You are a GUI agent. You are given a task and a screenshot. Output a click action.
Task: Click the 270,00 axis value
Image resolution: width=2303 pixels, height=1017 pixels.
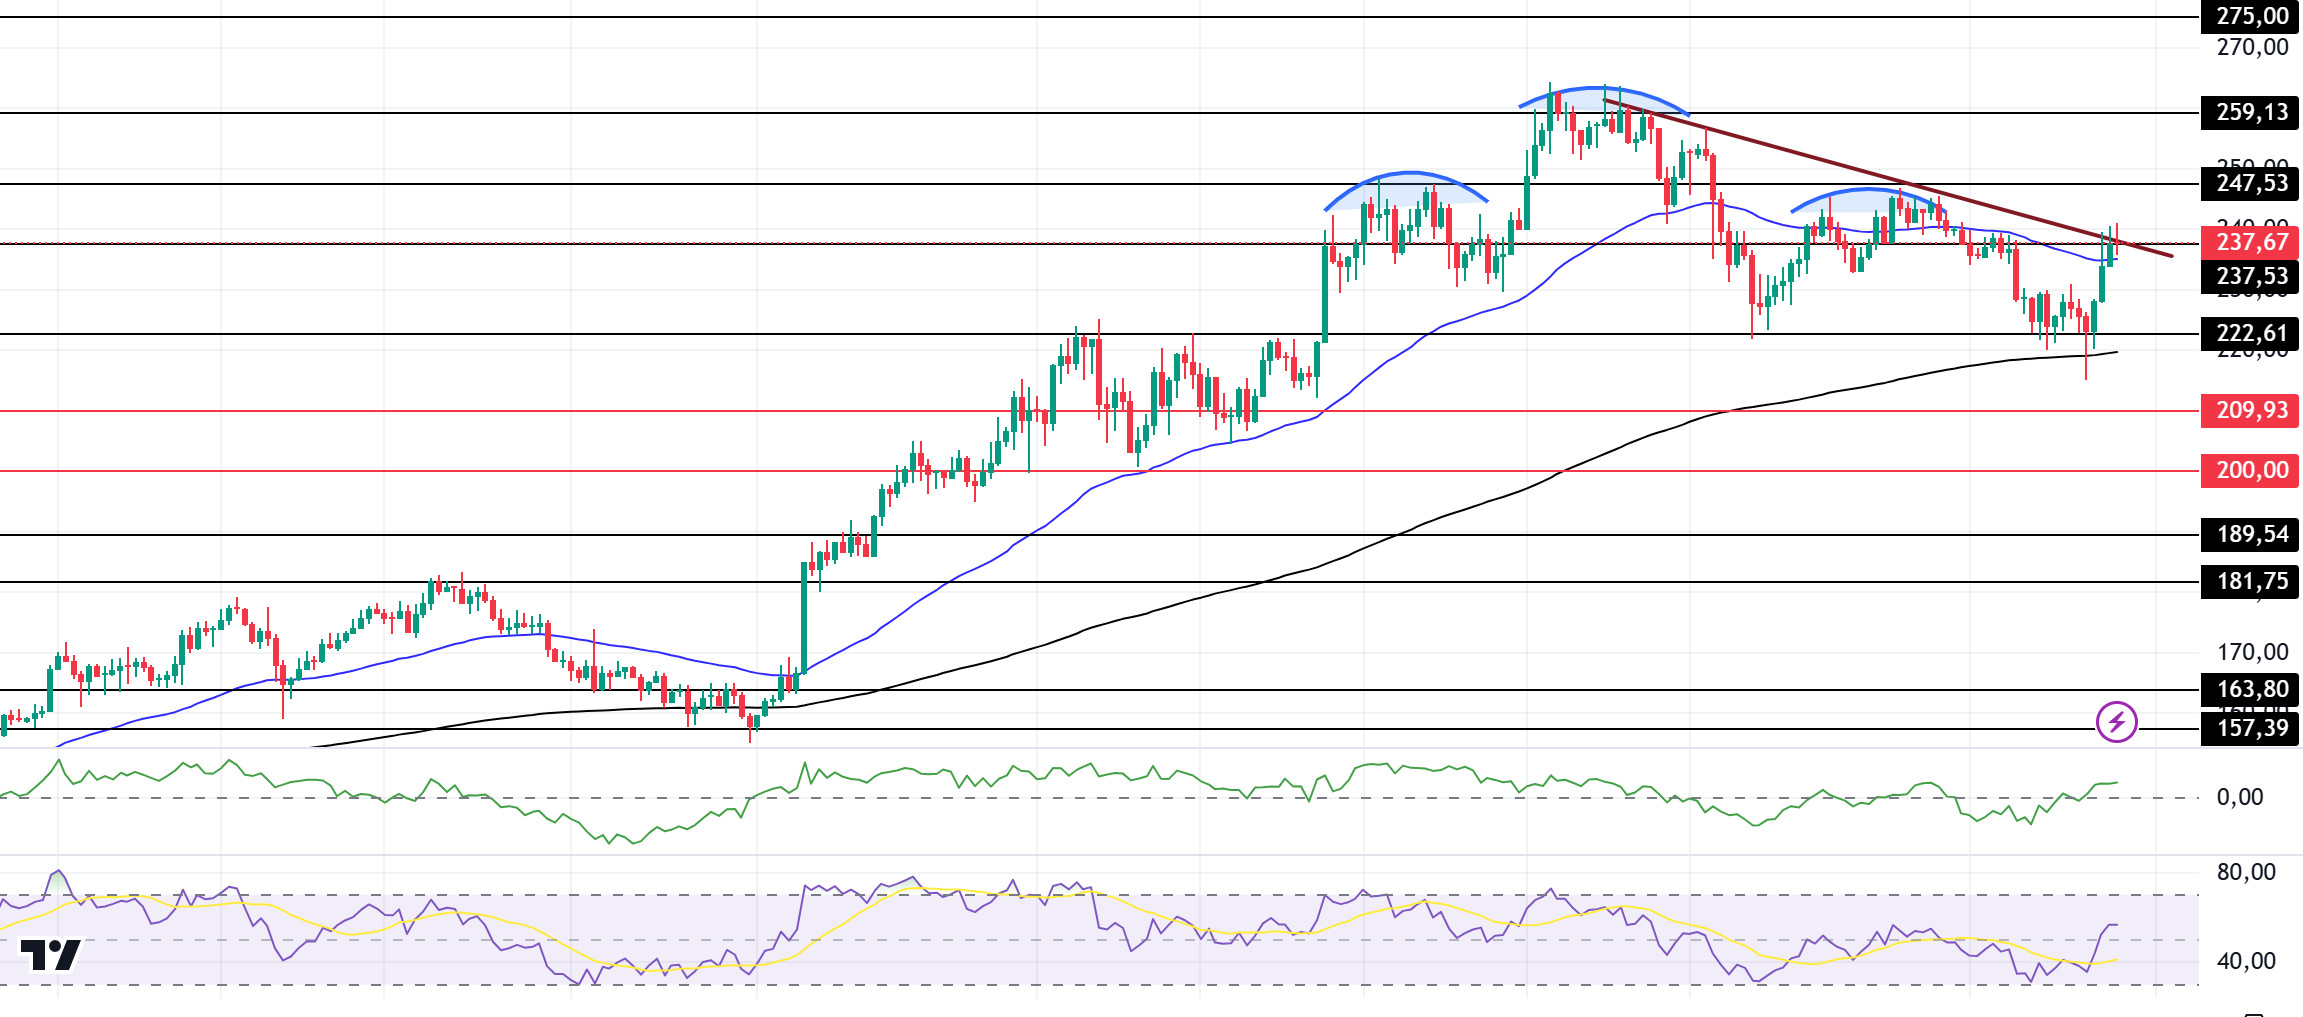coord(2252,47)
